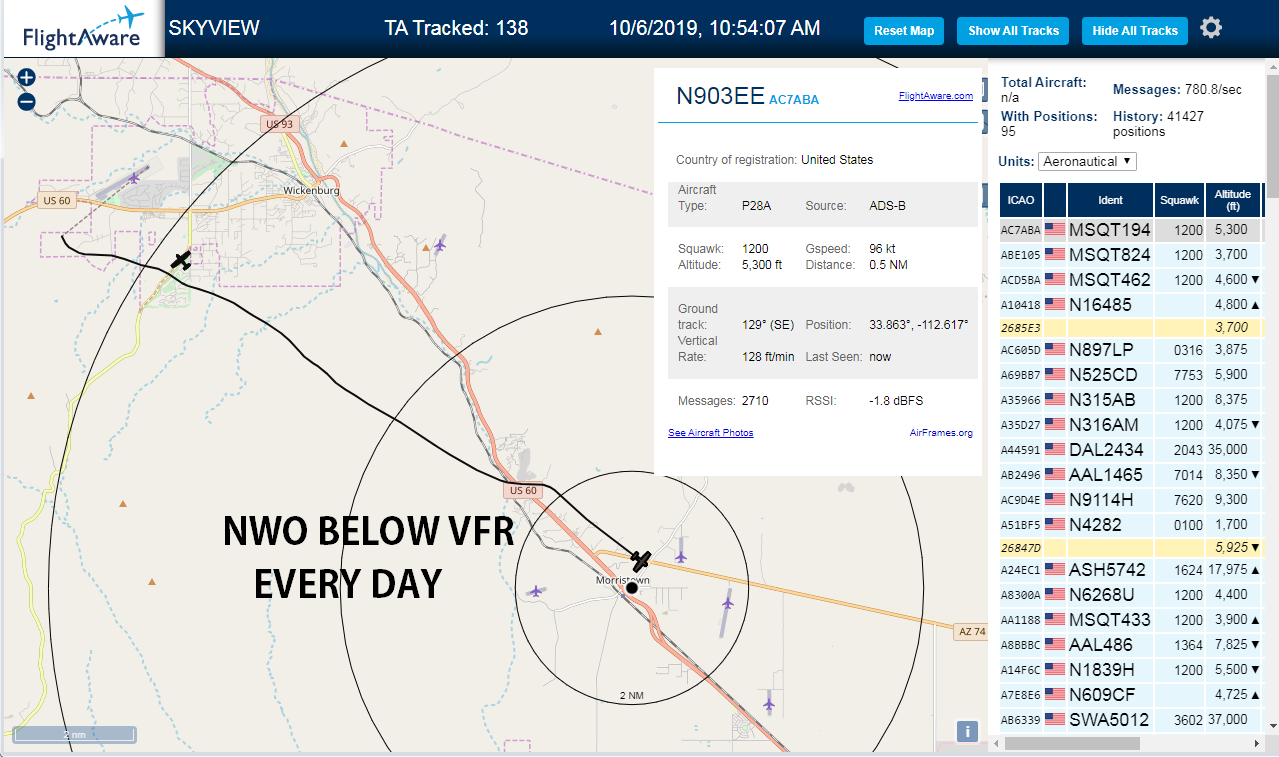Select the MSQT824 aircraft row
The width and height of the screenshot is (1279, 757).
(x=1131, y=255)
